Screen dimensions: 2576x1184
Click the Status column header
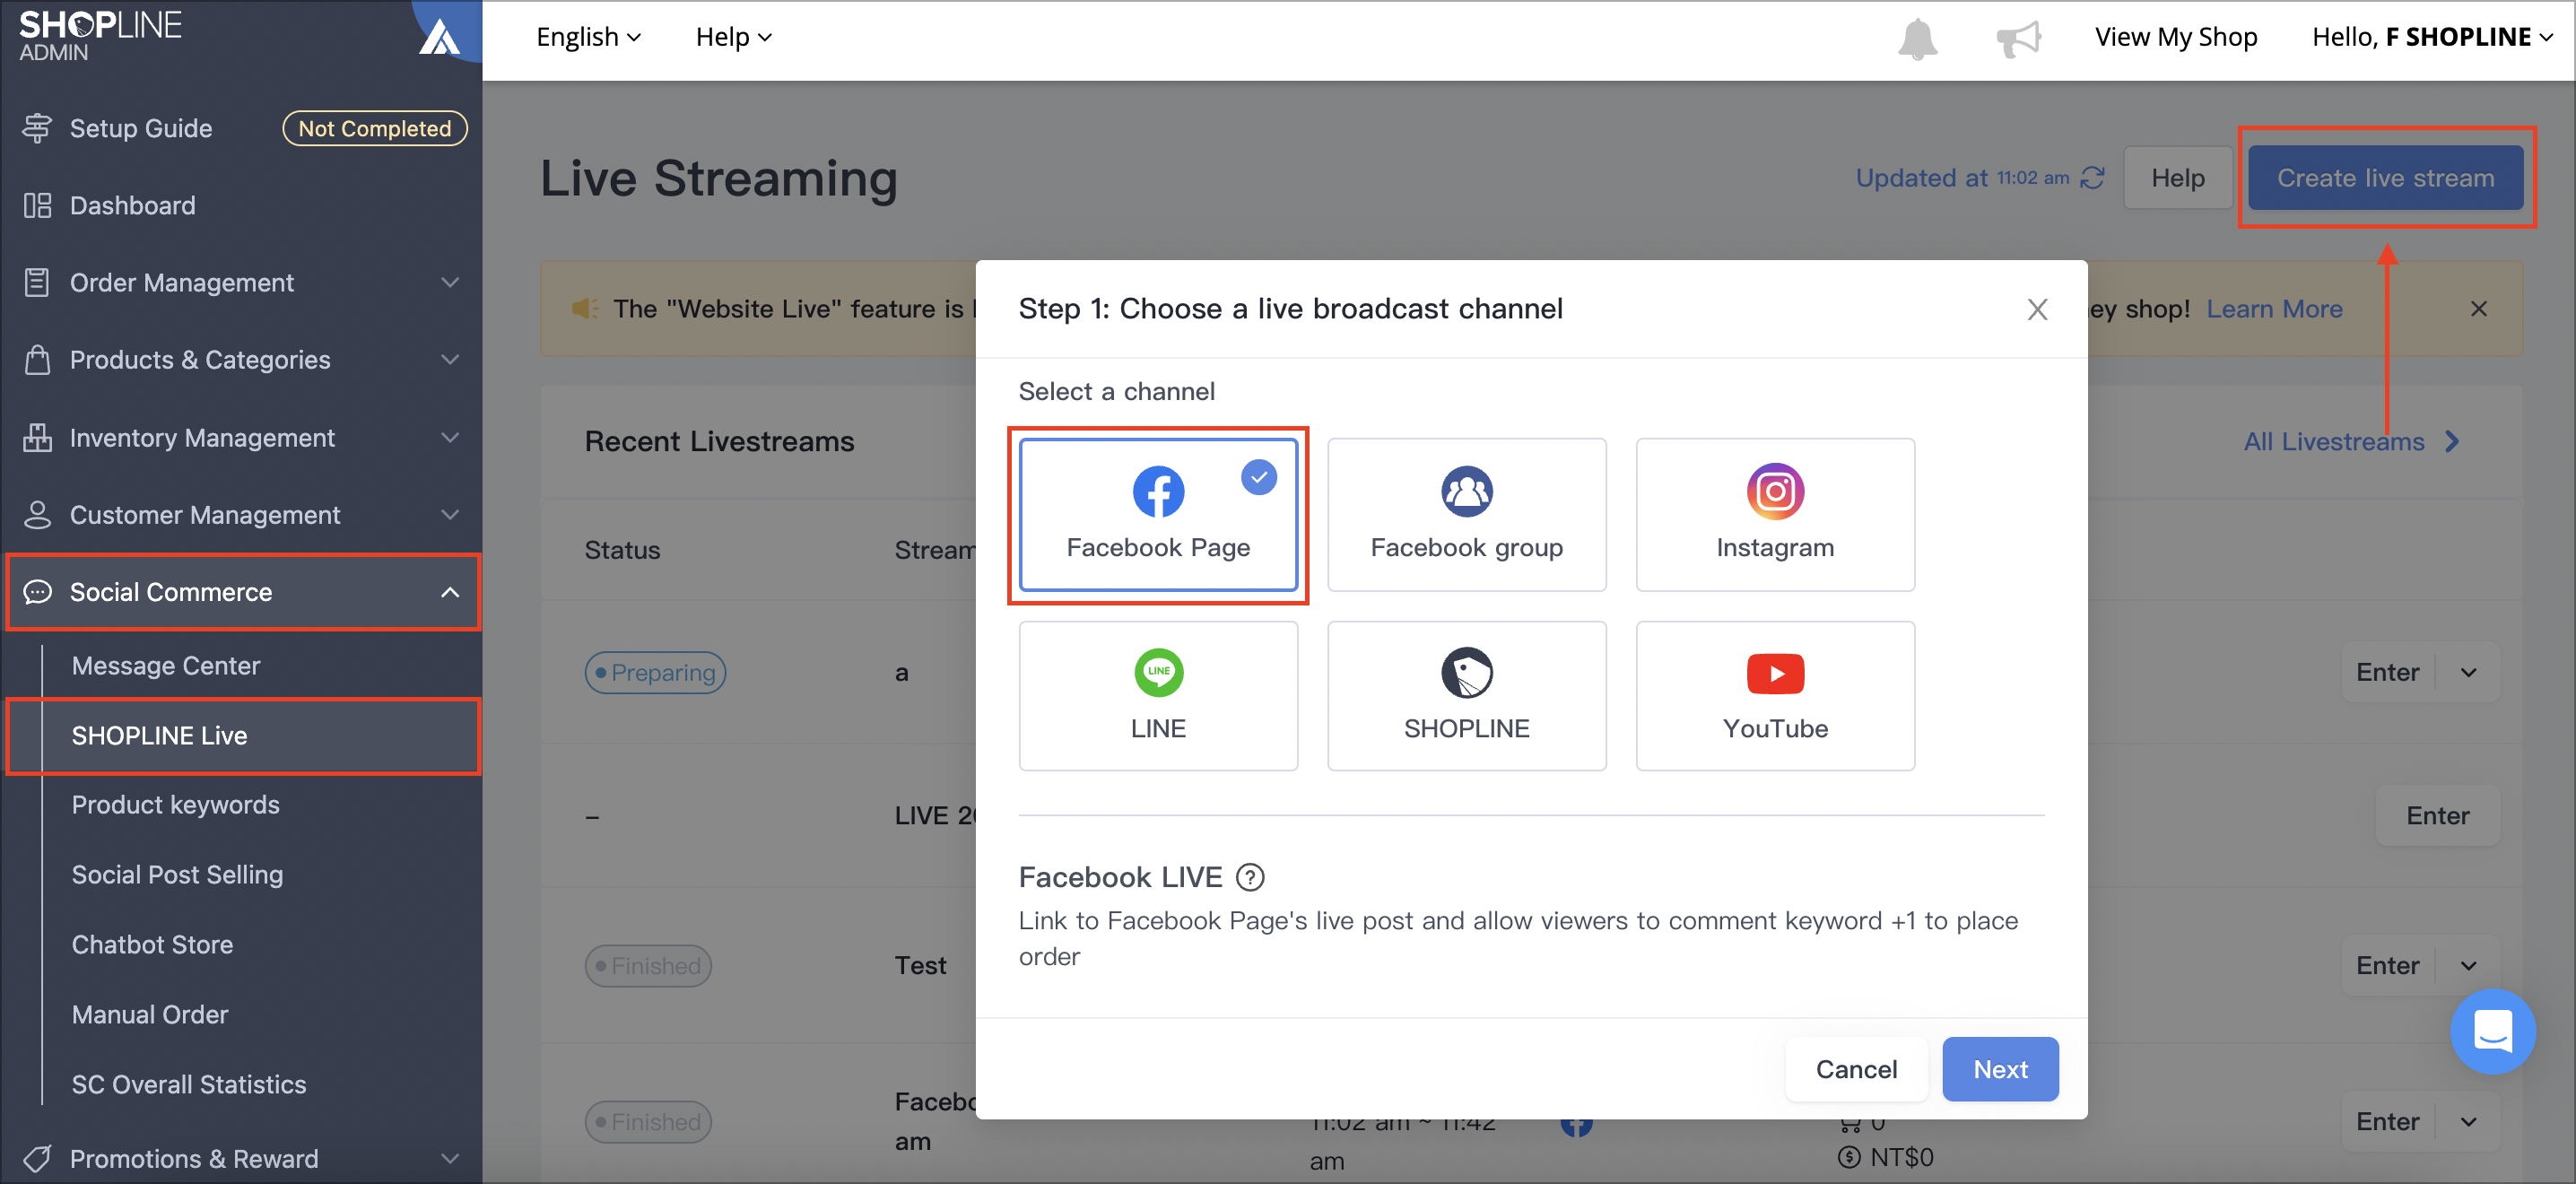(622, 550)
